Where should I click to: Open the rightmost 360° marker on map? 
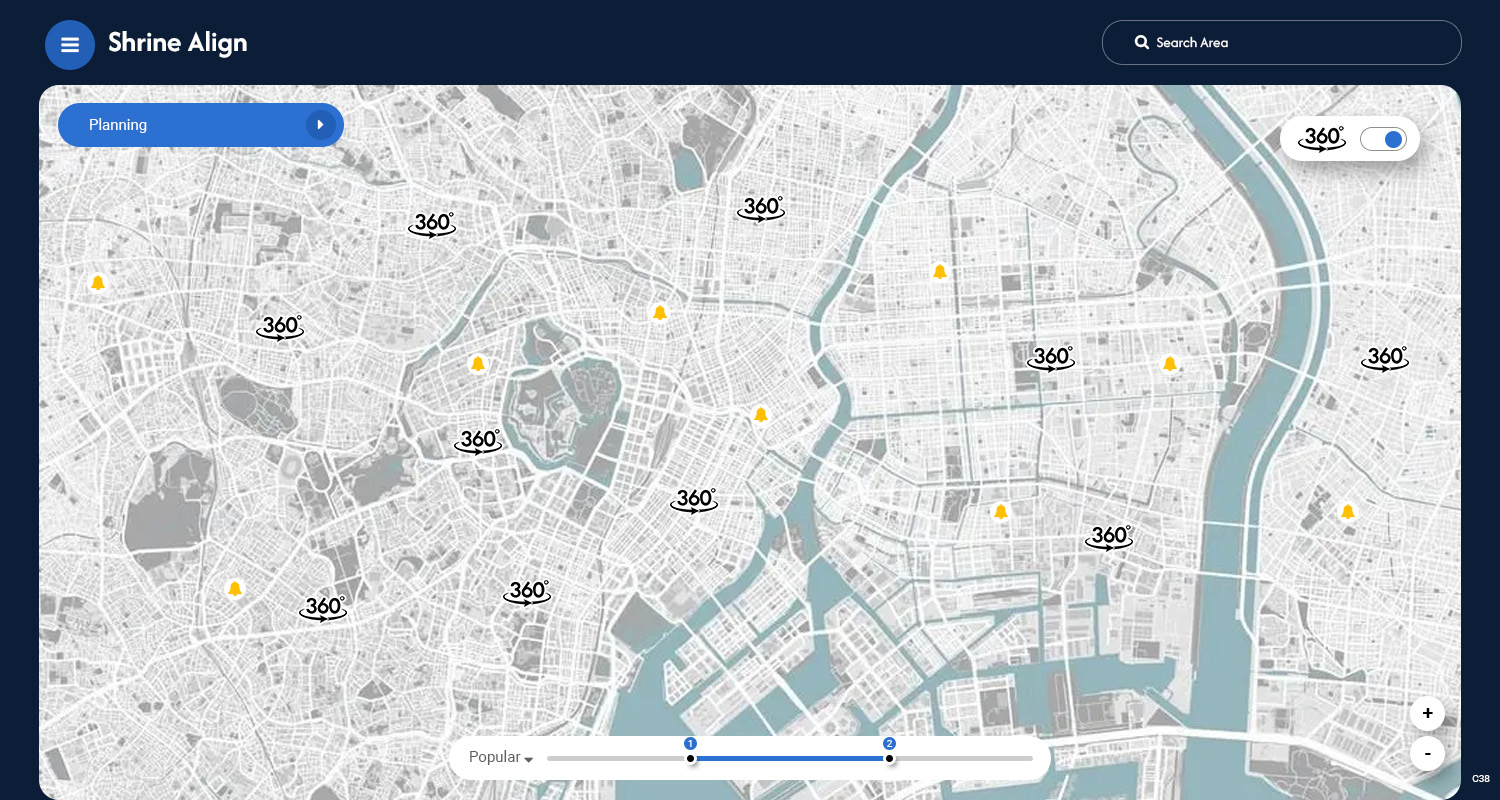[1385, 358]
